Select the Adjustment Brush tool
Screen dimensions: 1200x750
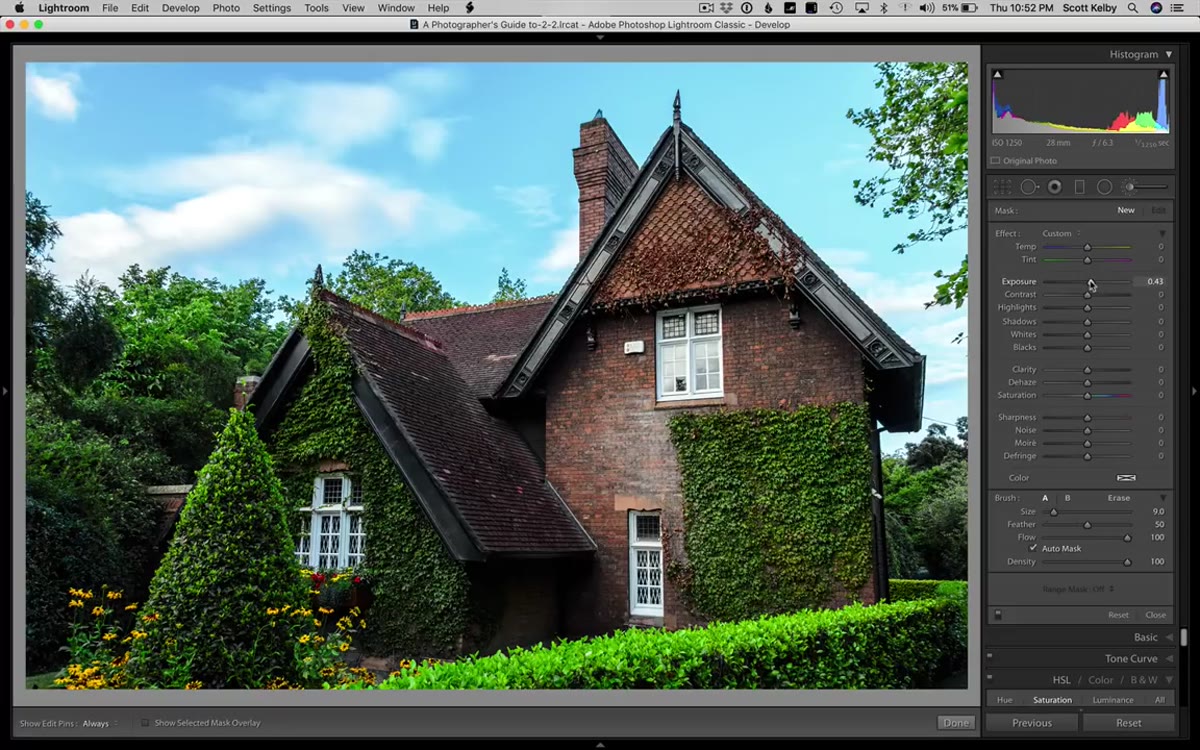pyautogui.click(x=1145, y=187)
